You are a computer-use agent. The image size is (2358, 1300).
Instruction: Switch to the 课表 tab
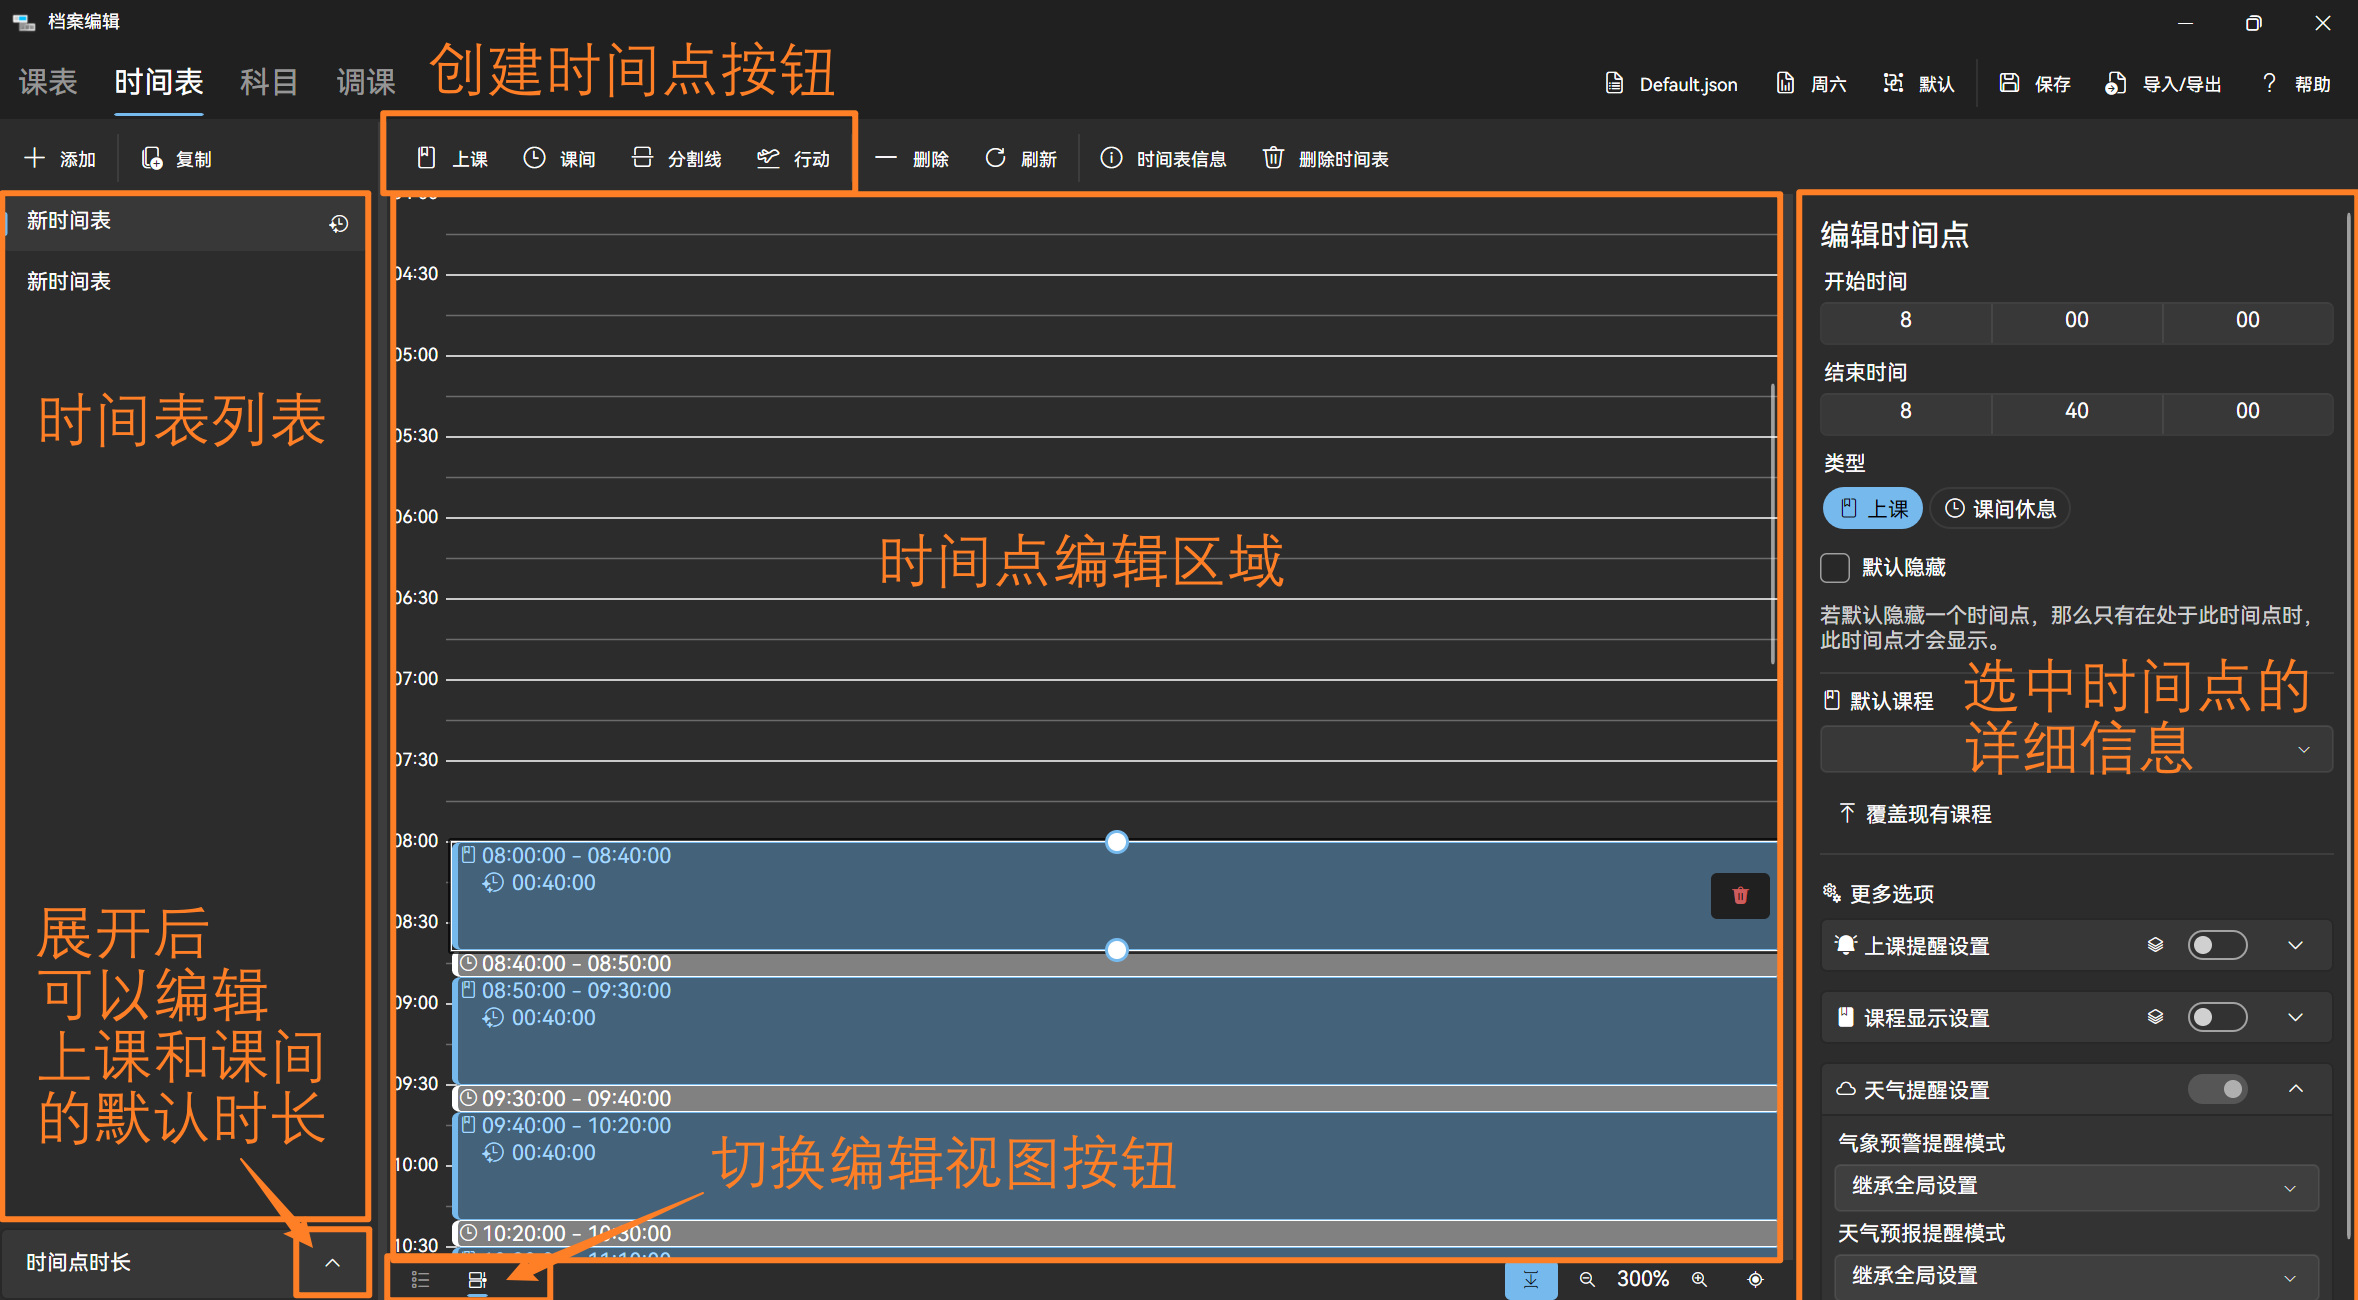coord(48,82)
